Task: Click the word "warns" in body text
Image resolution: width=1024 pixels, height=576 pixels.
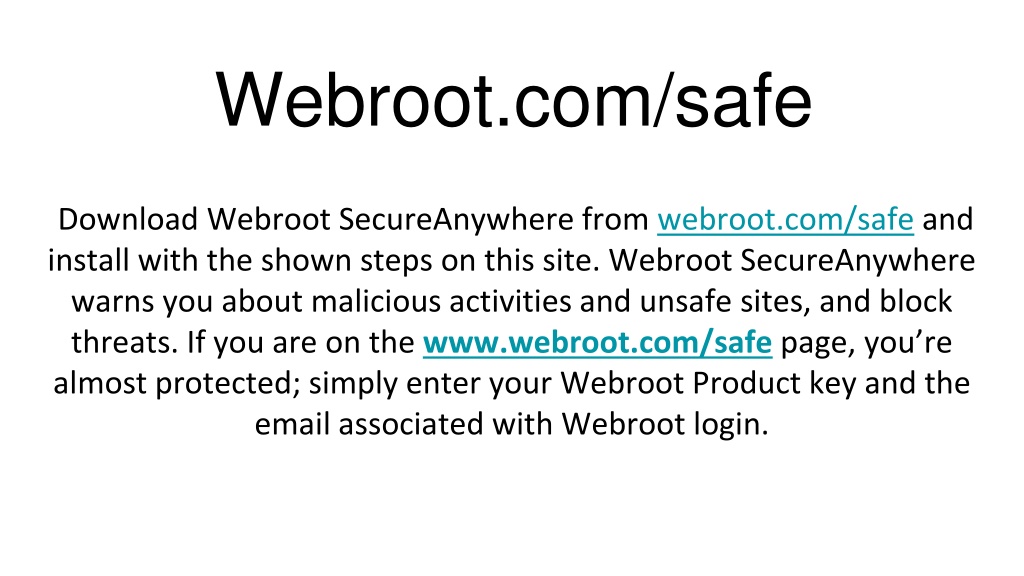Action: pyautogui.click(x=112, y=302)
